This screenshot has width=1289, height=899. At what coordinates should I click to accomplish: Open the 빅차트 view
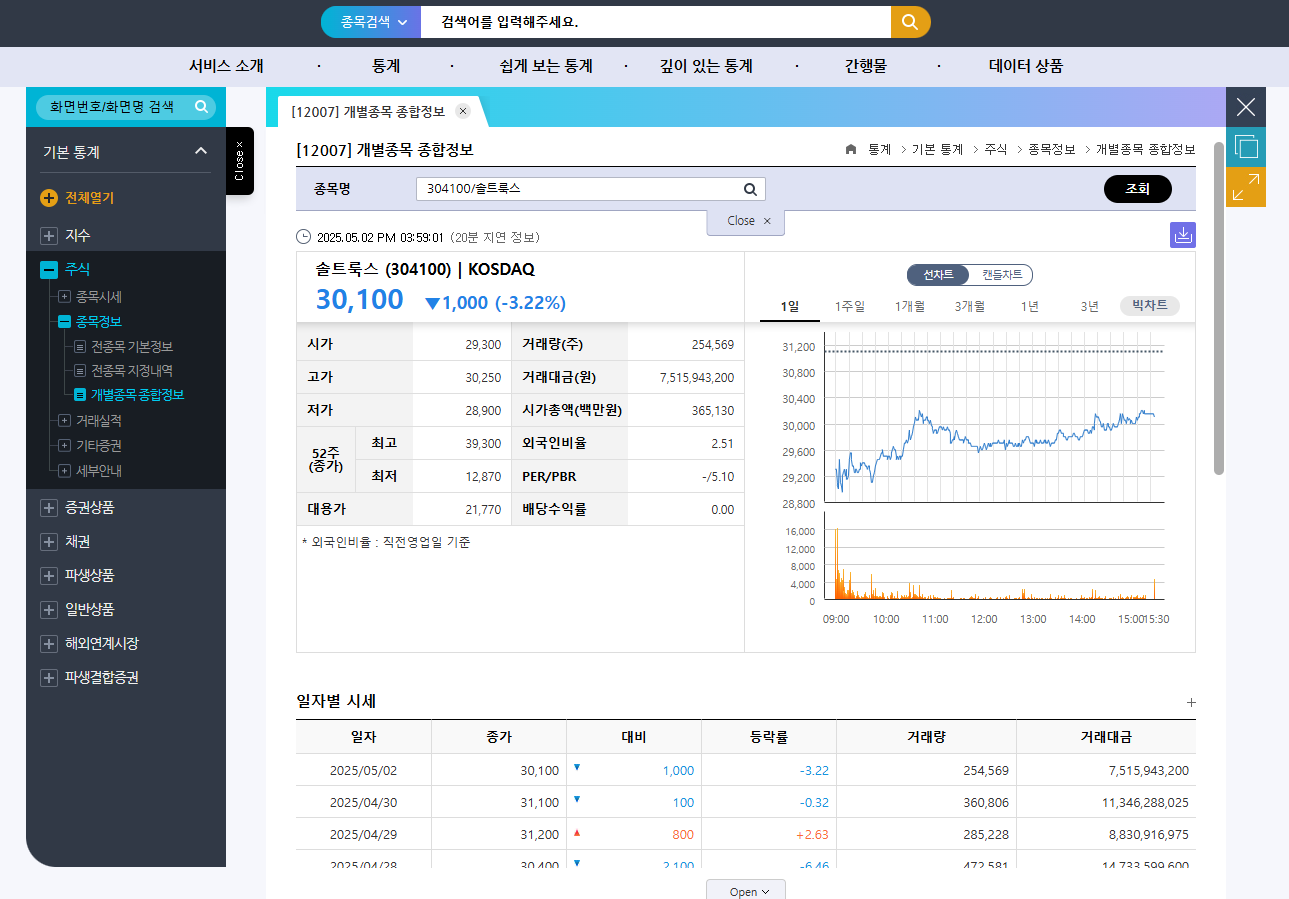tap(1148, 306)
